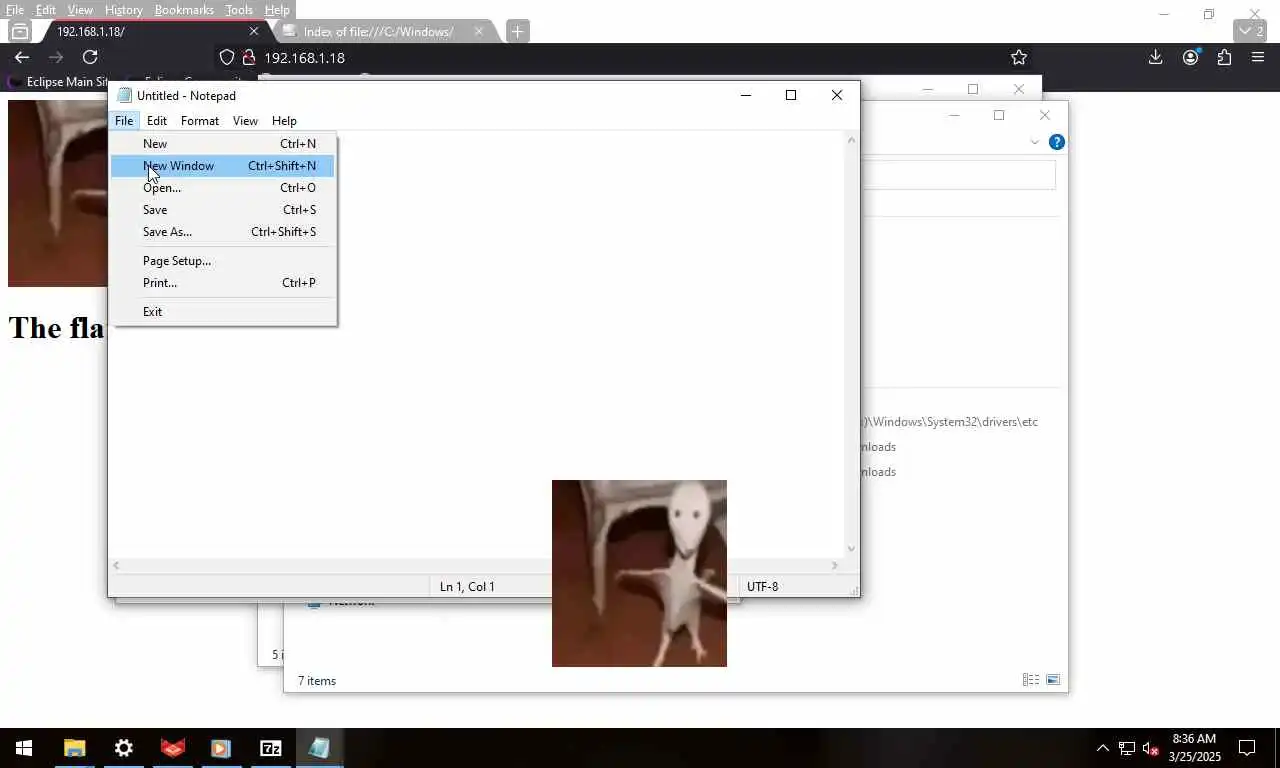This screenshot has width=1280, height=768.
Task: Open the notification center icon
Action: 1247,748
